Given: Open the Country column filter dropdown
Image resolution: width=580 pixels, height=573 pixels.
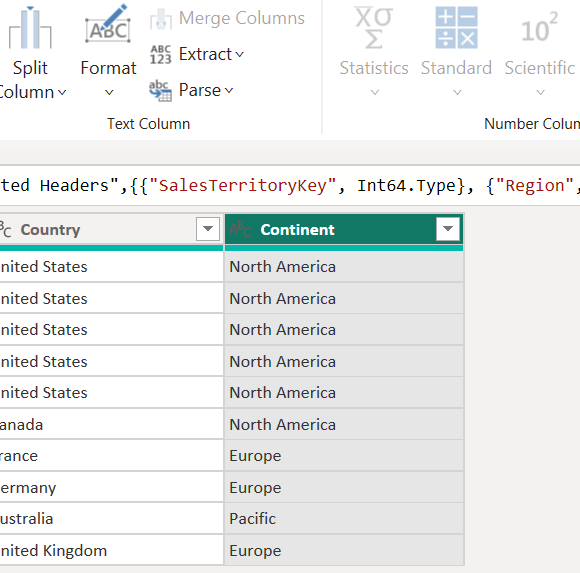Looking at the screenshot, I should pos(208,229).
